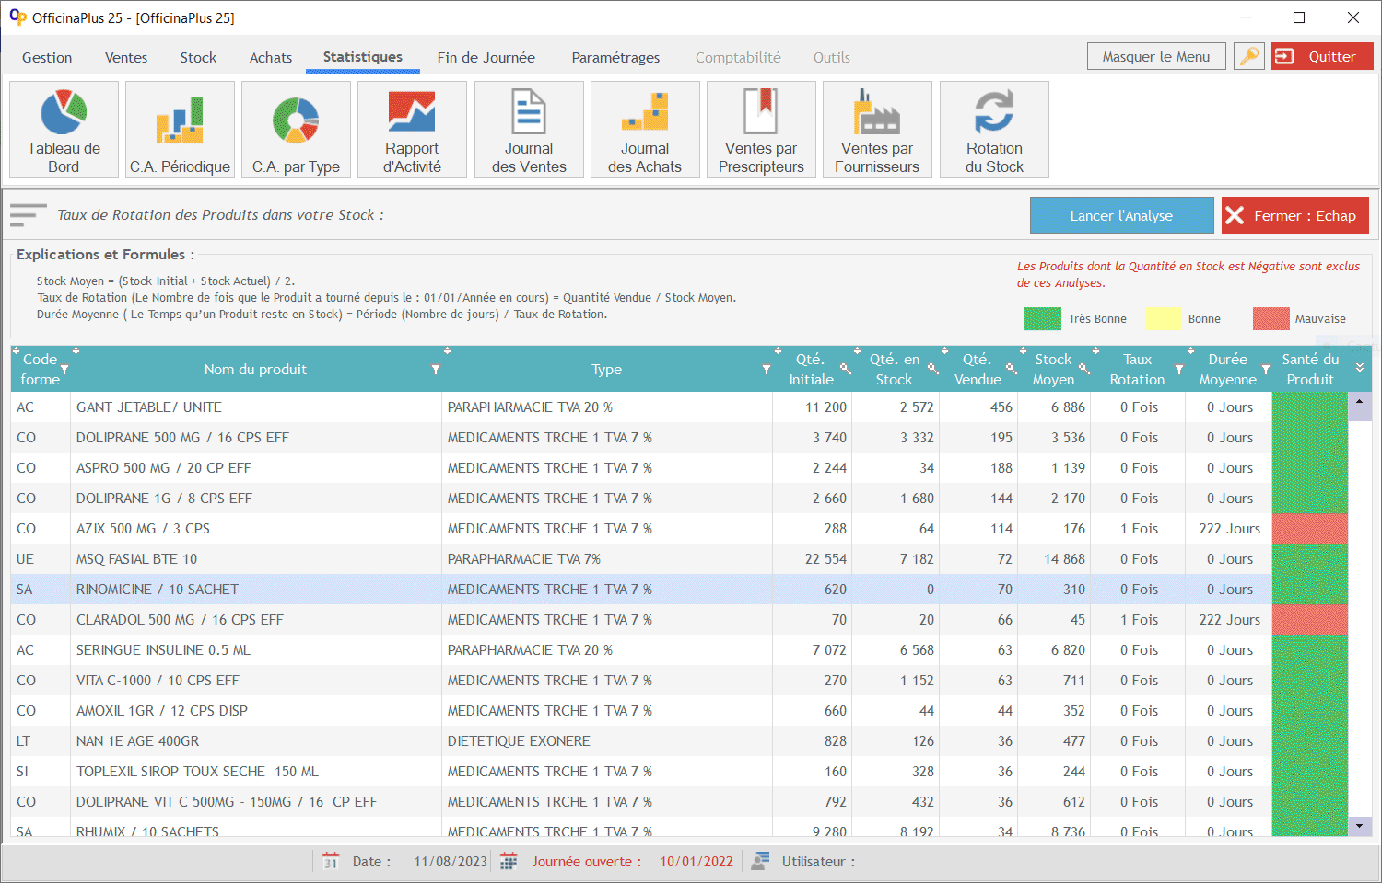
Task: Open filter for Nom du produit column
Action: (x=435, y=370)
